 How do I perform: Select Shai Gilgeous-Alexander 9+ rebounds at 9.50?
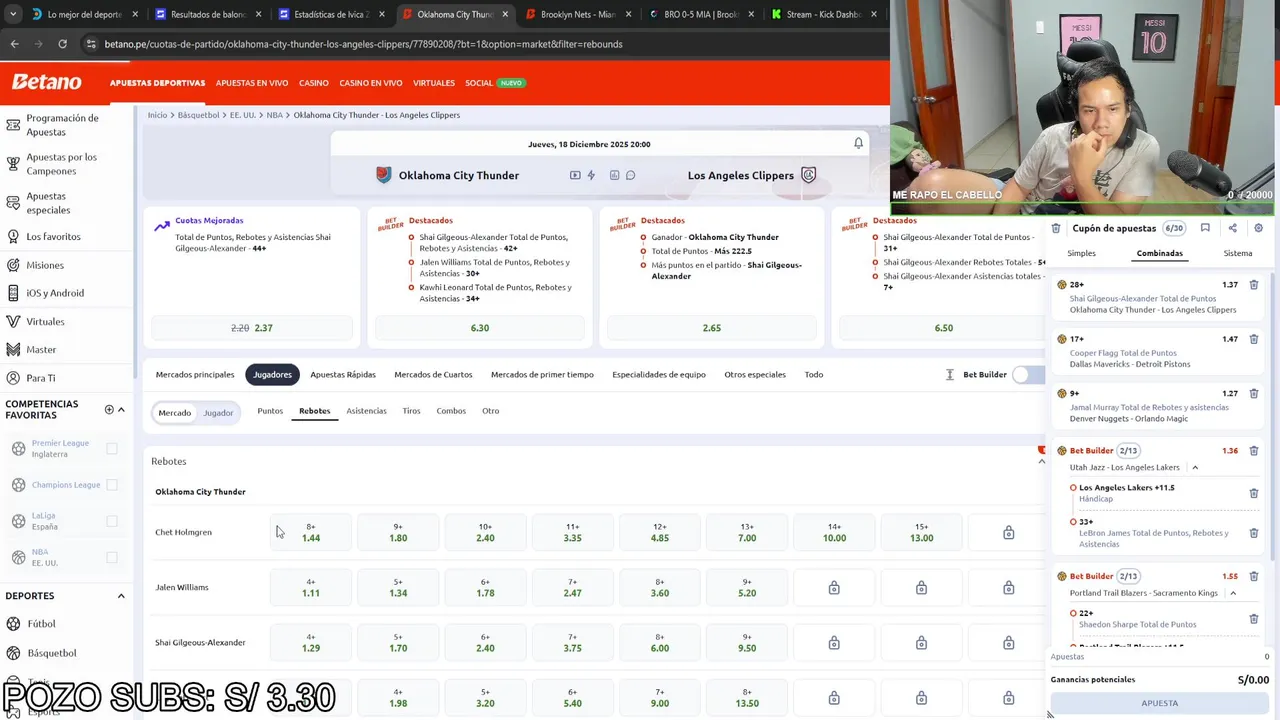(747, 642)
